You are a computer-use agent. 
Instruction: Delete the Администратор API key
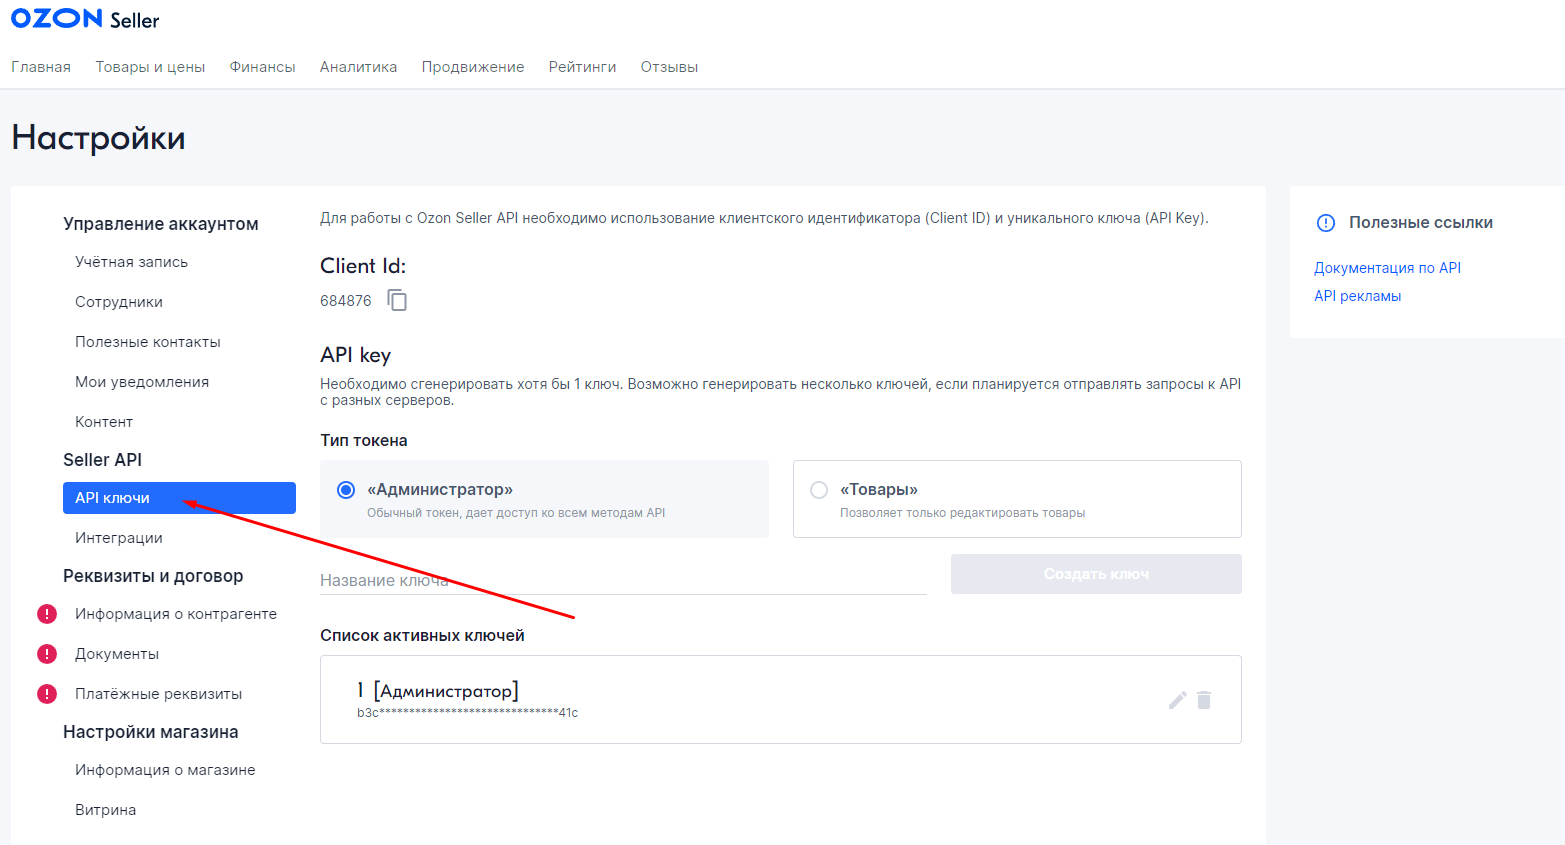[x=1204, y=700]
